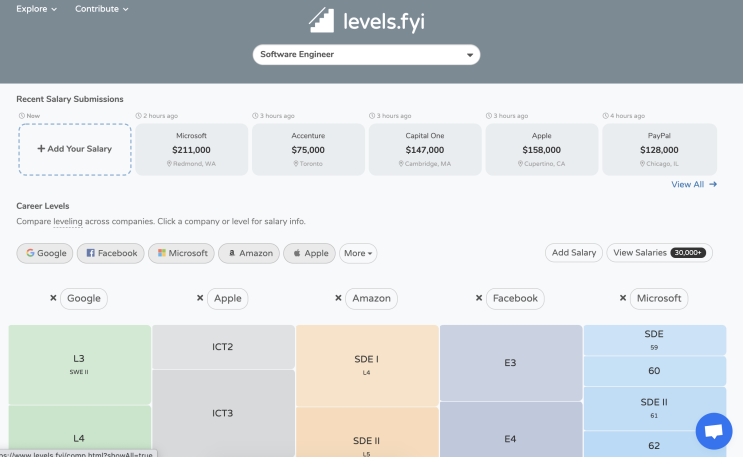The width and height of the screenshot is (743, 457).
Task: Select the Microsoft company chip
Action: [181, 253]
